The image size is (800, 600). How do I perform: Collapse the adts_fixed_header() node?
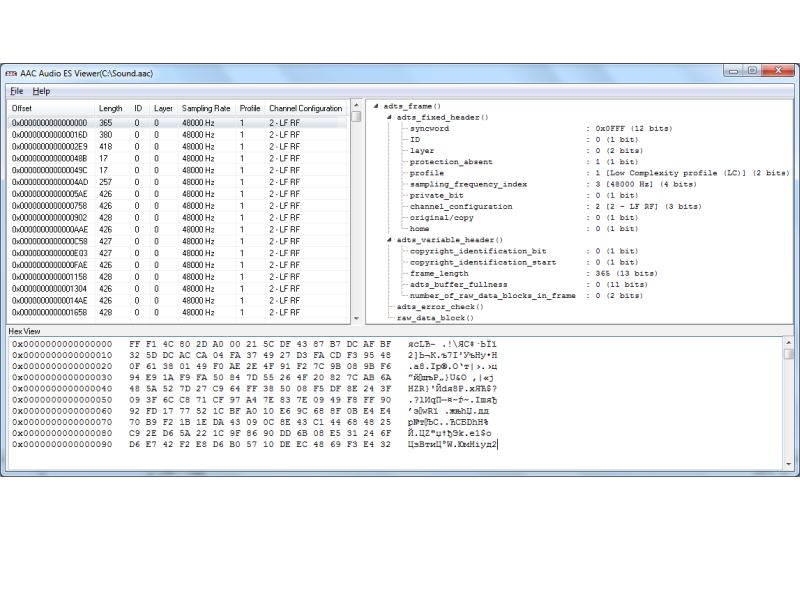[x=389, y=117]
